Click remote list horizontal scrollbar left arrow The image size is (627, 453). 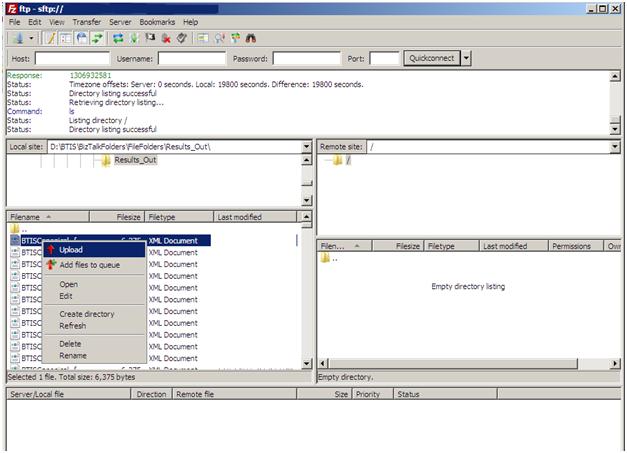coord(323,363)
